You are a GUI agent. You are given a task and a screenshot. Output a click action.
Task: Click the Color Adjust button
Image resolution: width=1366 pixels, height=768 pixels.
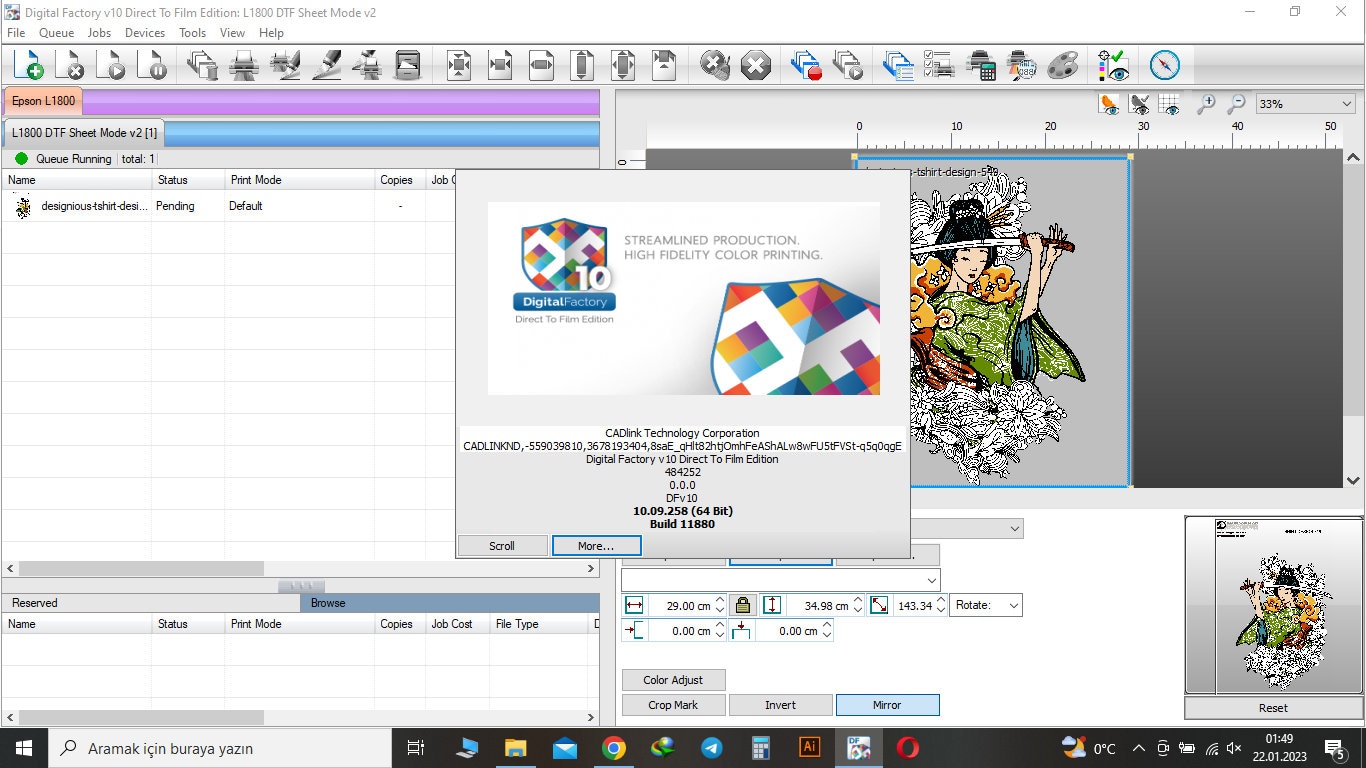click(x=673, y=680)
